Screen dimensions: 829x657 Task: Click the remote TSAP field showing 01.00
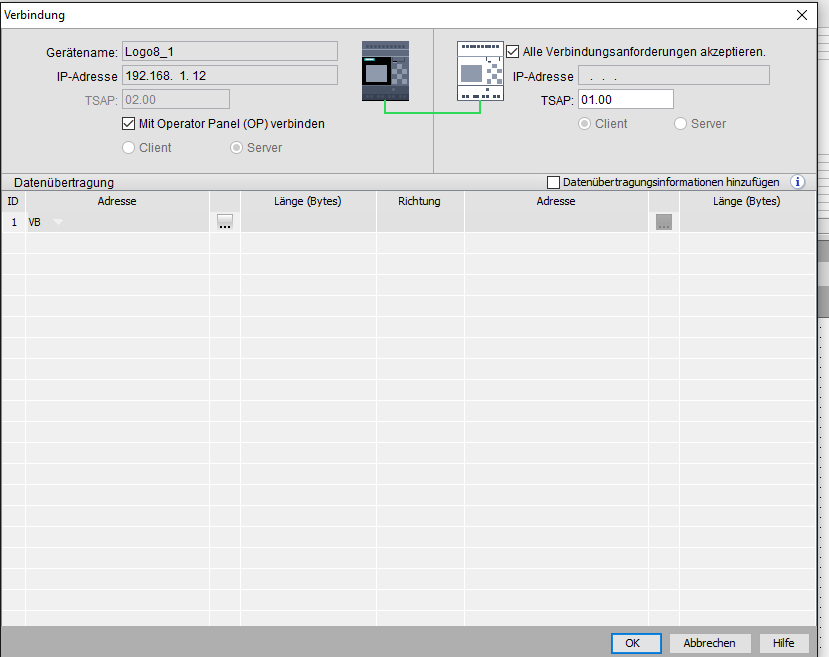625,99
